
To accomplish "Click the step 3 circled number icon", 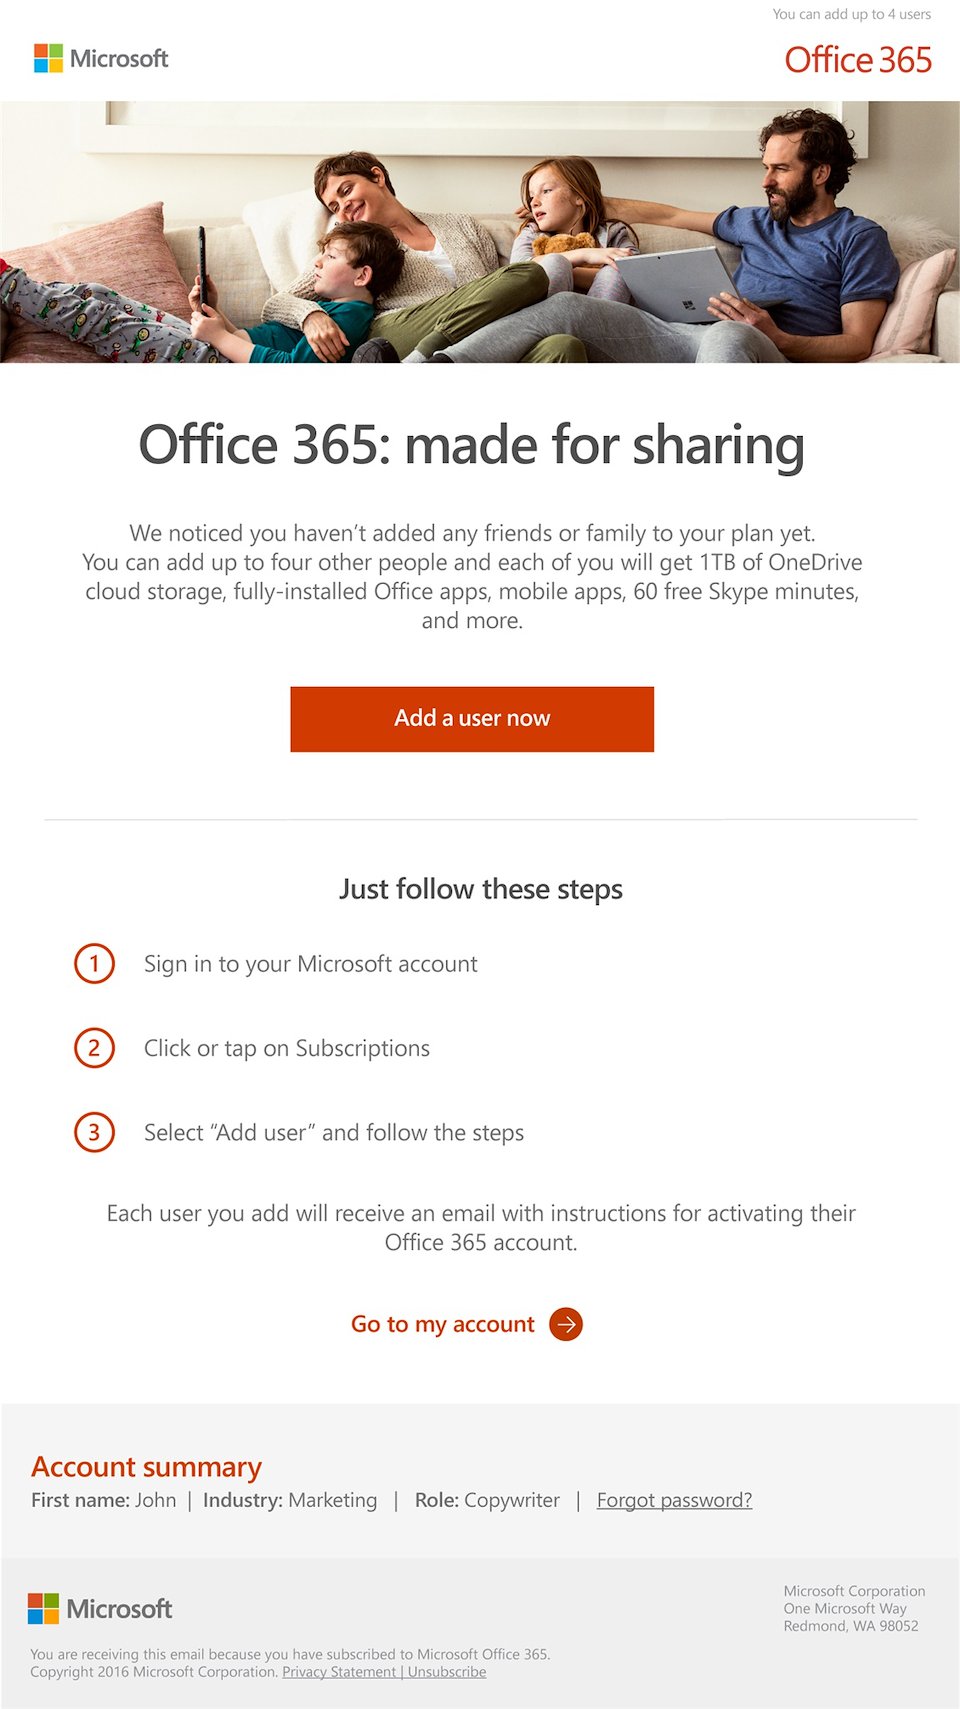I will coord(95,1132).
